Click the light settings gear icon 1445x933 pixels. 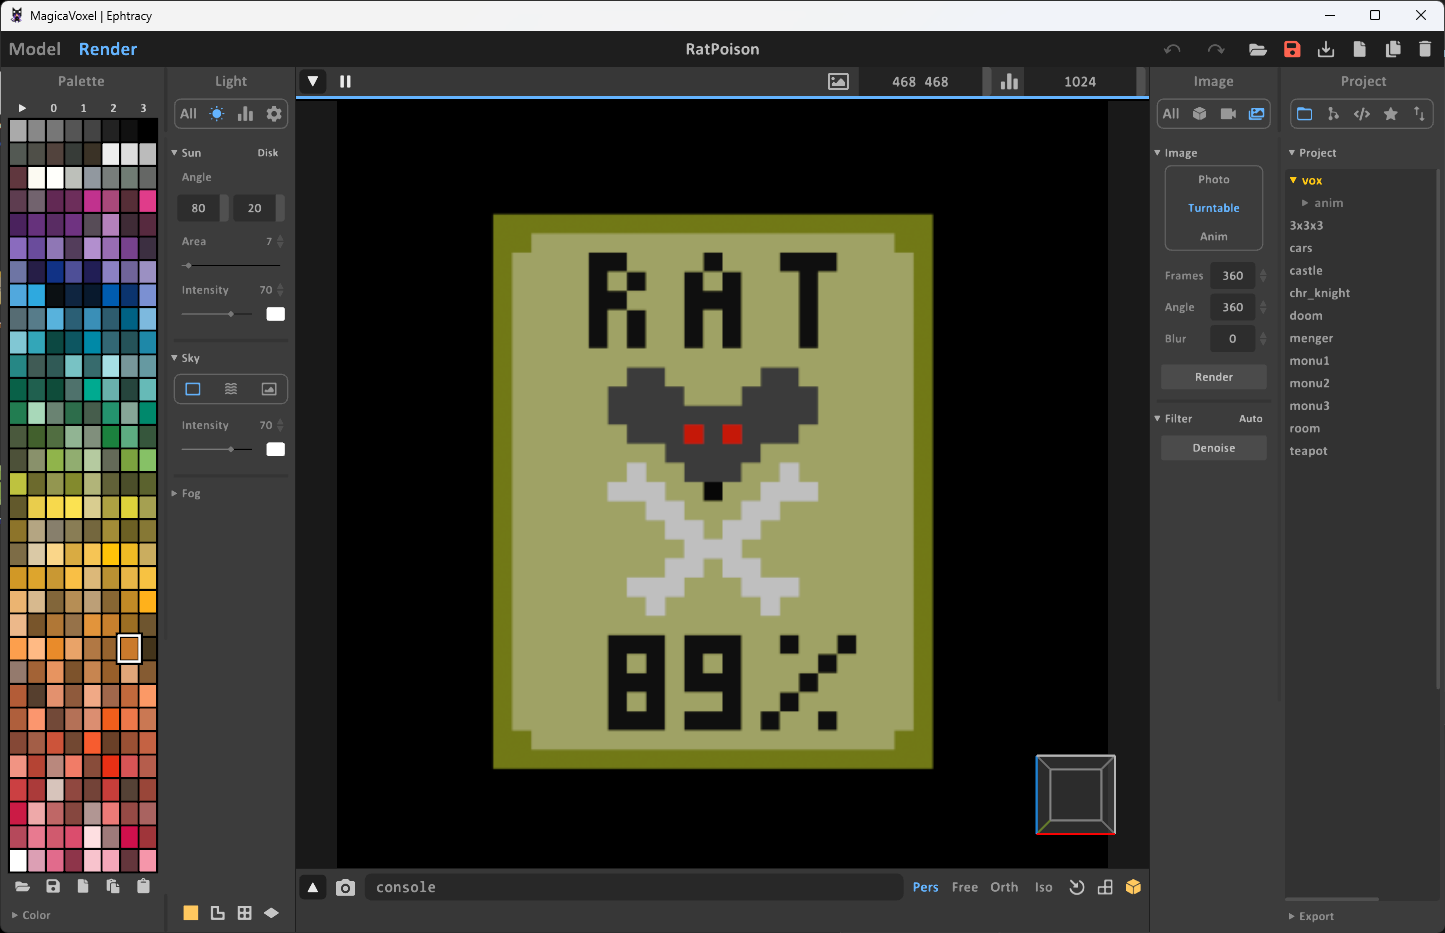tap(273, 113)
